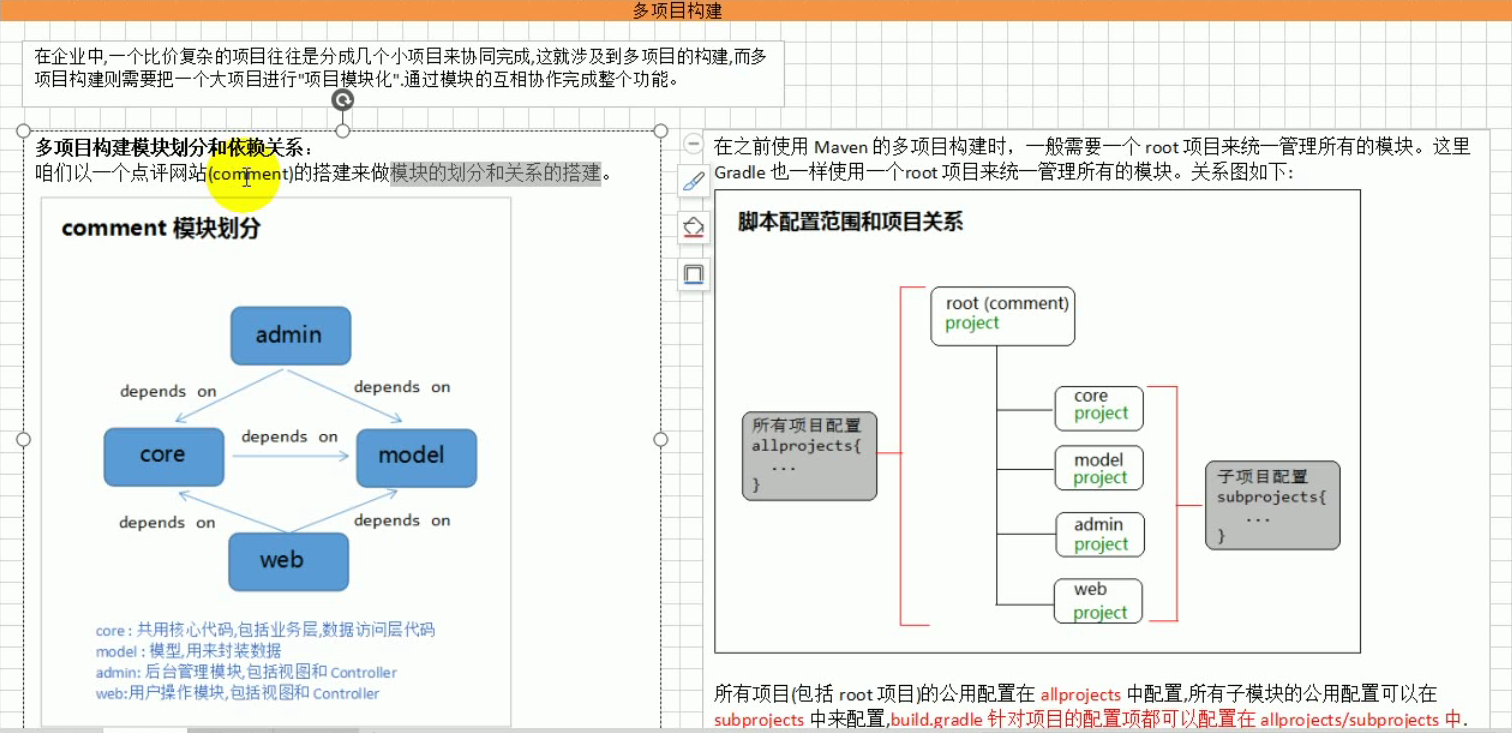The image size is (1512, 733).
Task: Click the paragraph starting 在之前使用 Maven
Action: [x=1092, y=158]
